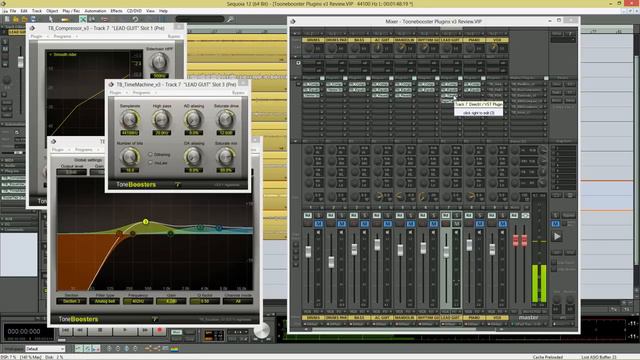The width and height of the screenshot is (640, 360).
Task: Click DRUMS track name label in Mixer
Action: coord(313,40)
